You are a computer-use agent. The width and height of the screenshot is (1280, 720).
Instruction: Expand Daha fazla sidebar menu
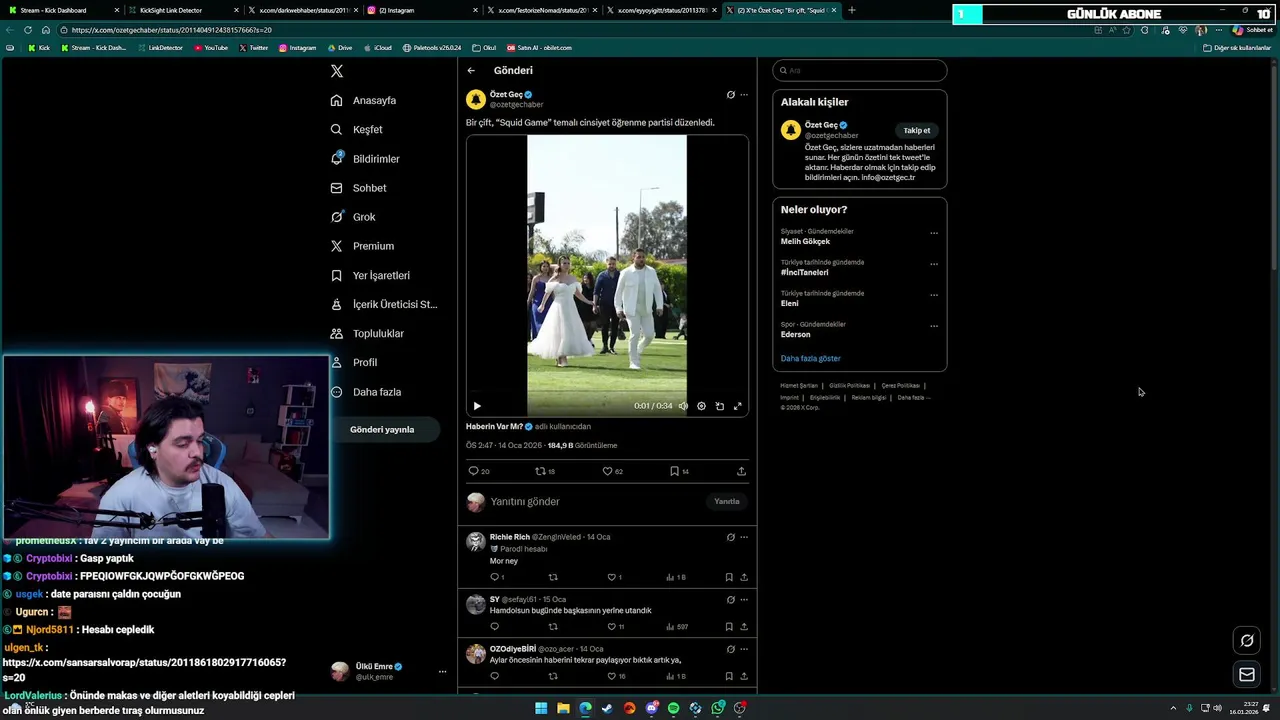click(366, 392)
